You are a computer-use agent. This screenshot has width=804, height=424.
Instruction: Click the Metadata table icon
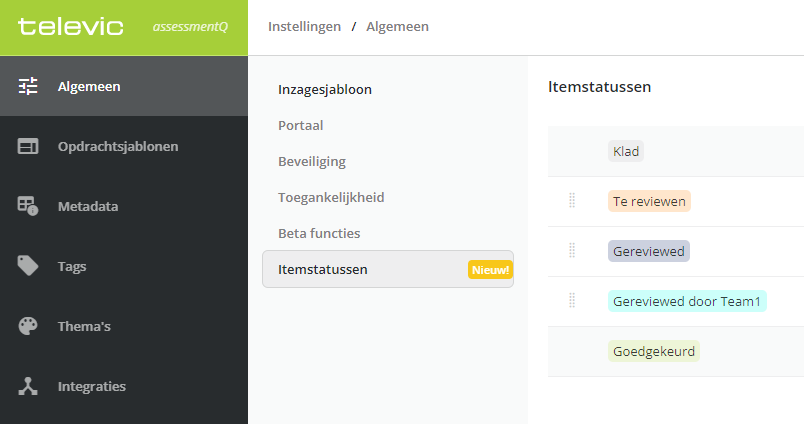28,206
